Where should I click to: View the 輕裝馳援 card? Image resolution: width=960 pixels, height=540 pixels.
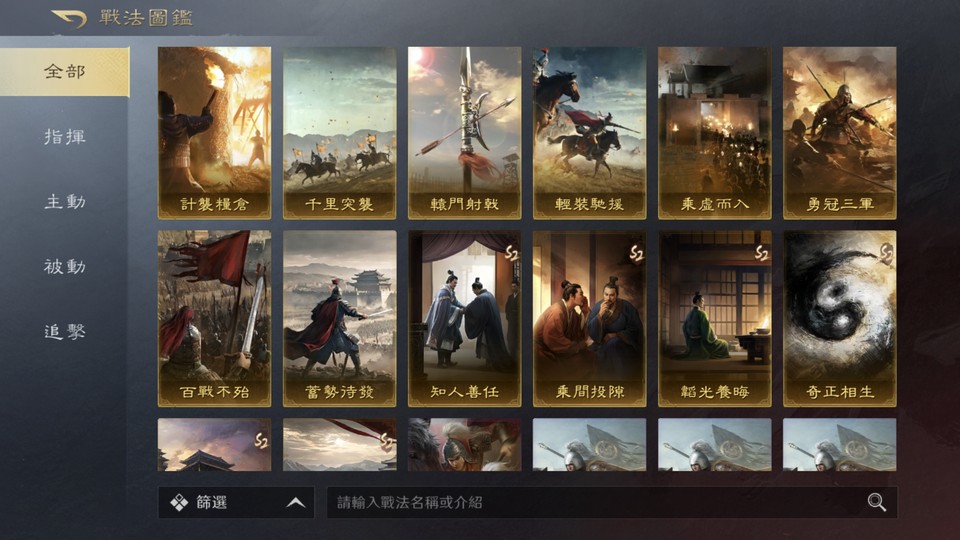point(589,133)
